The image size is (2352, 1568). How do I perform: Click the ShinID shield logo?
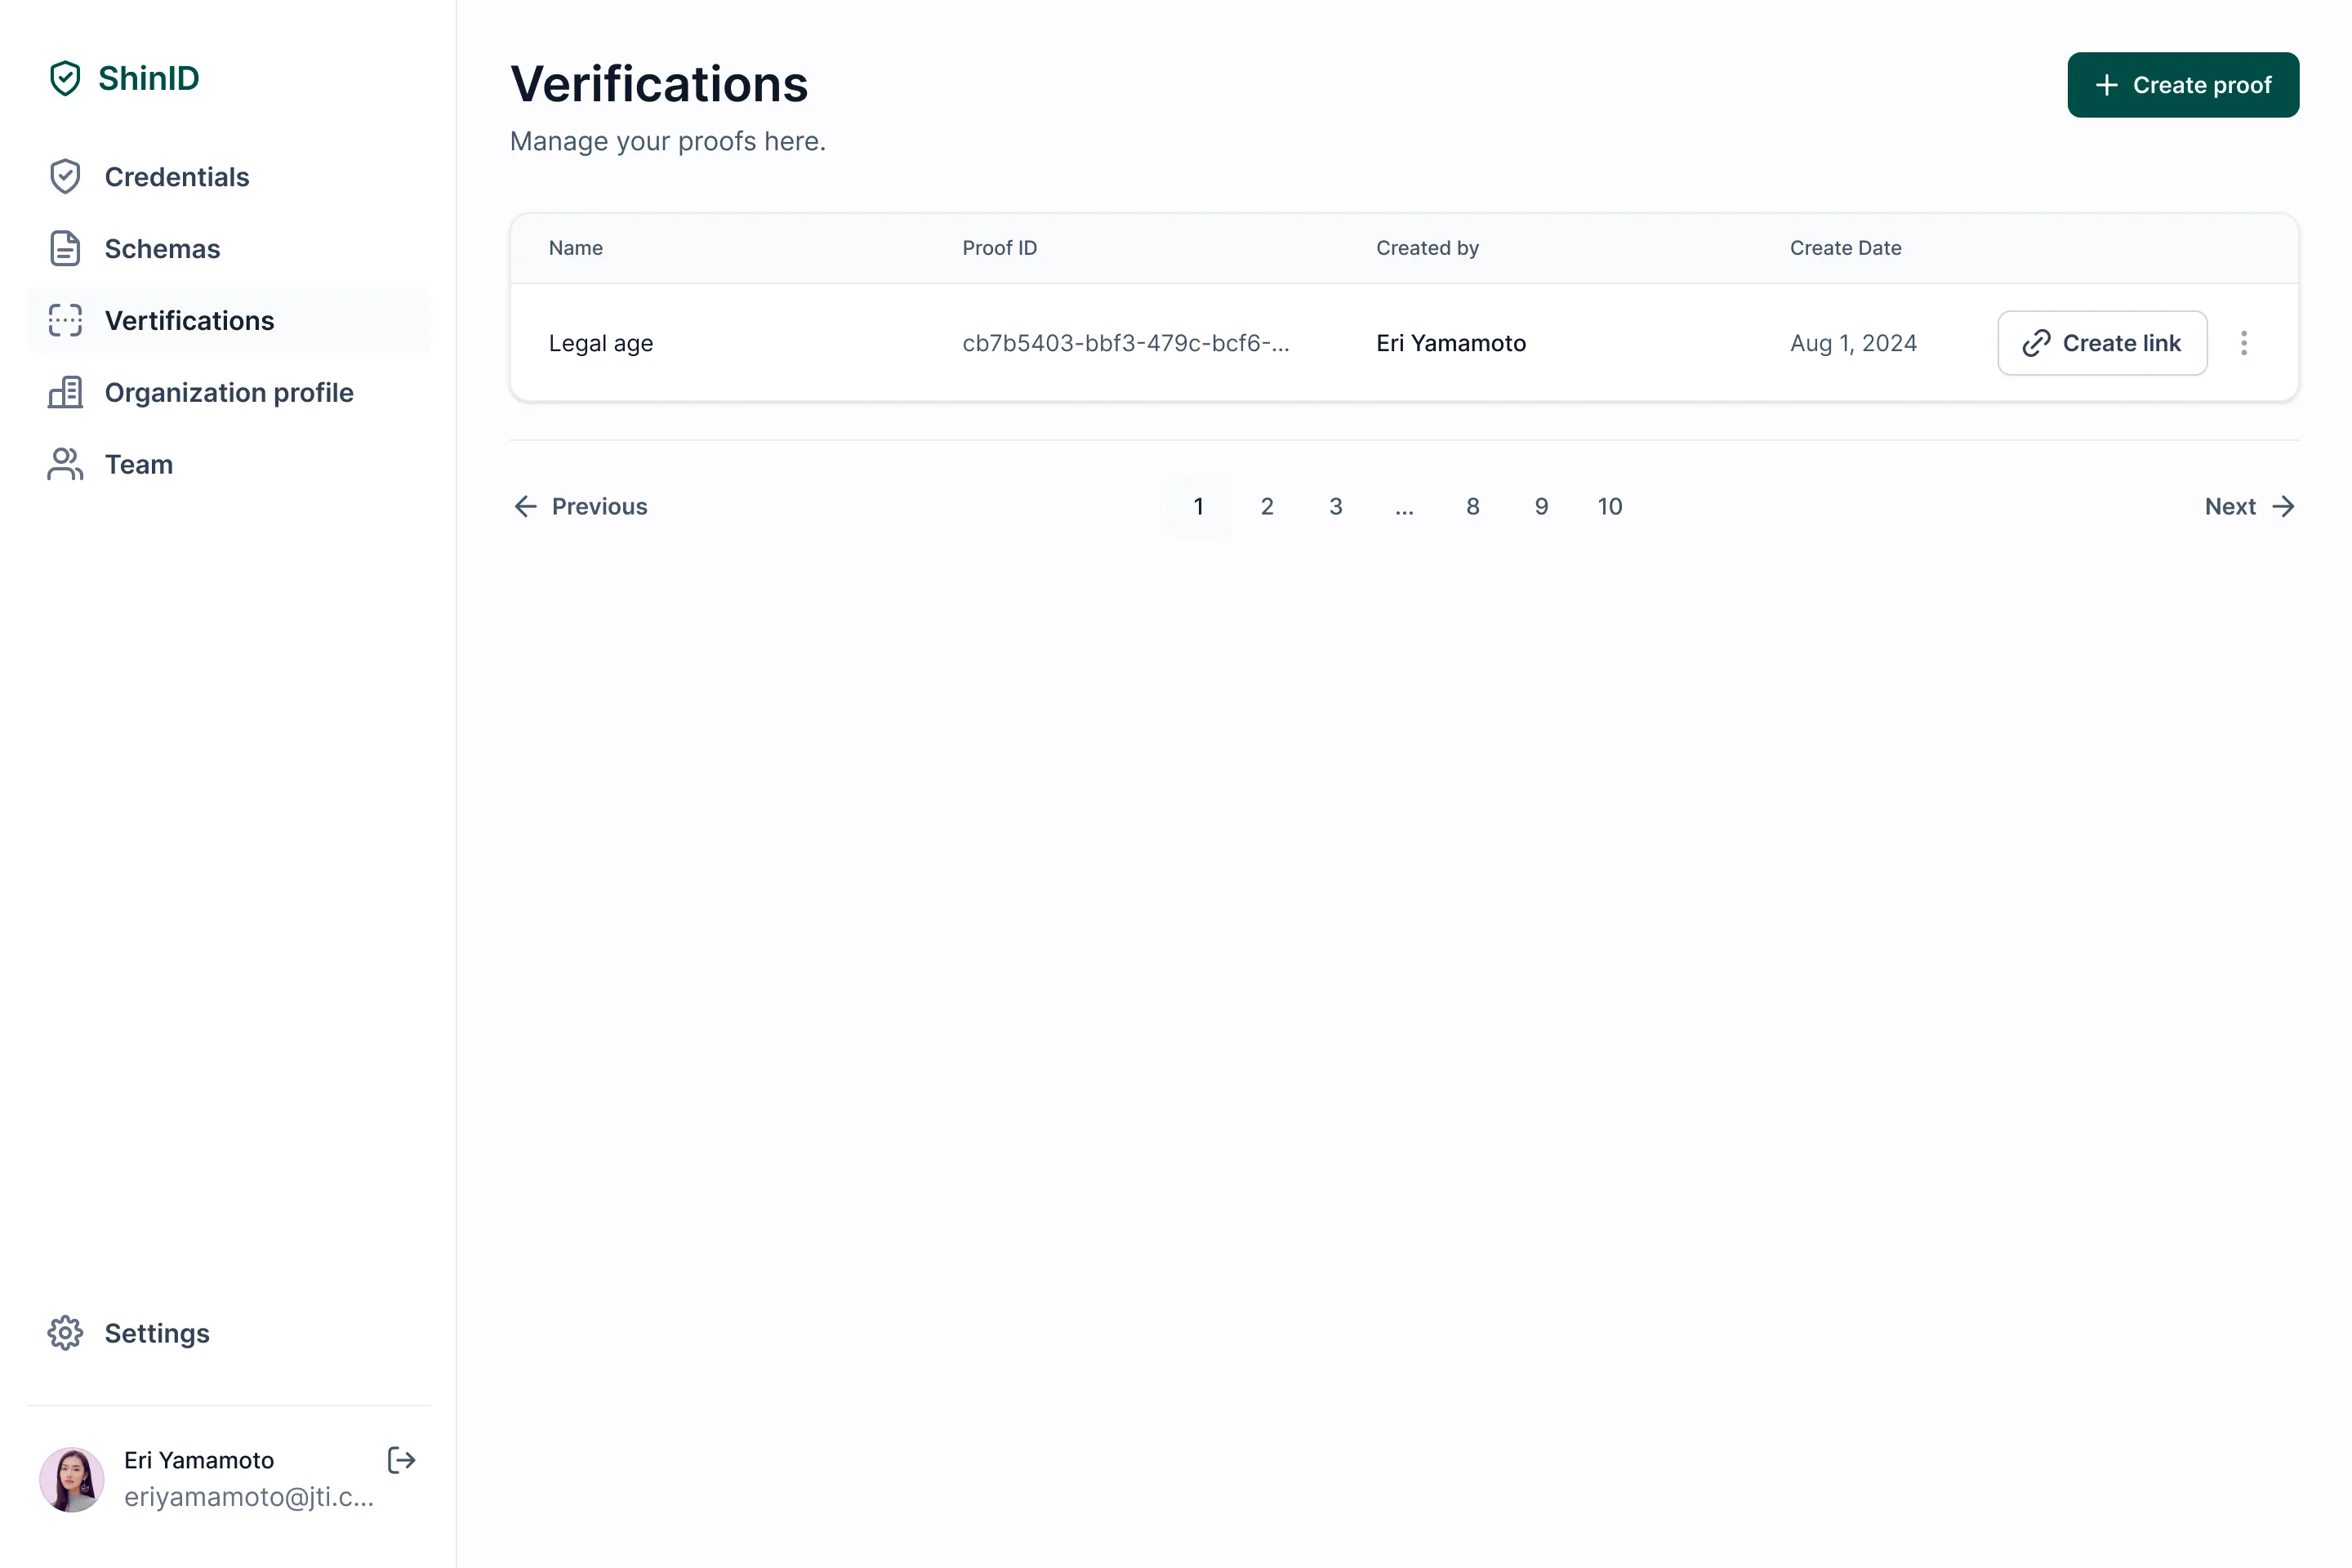coord(66,78)
